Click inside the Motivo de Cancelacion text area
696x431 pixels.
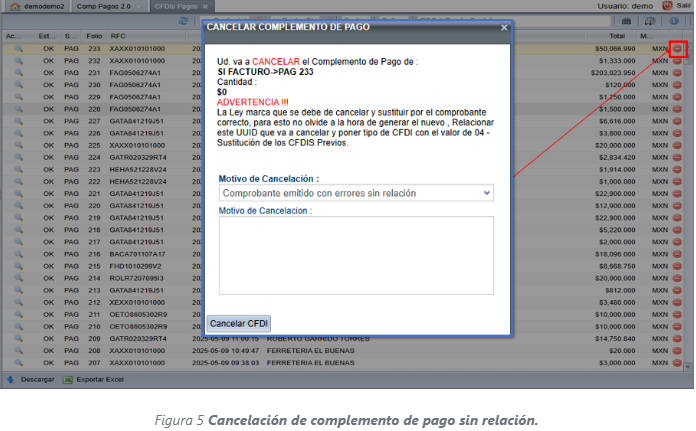coord(356,256)
